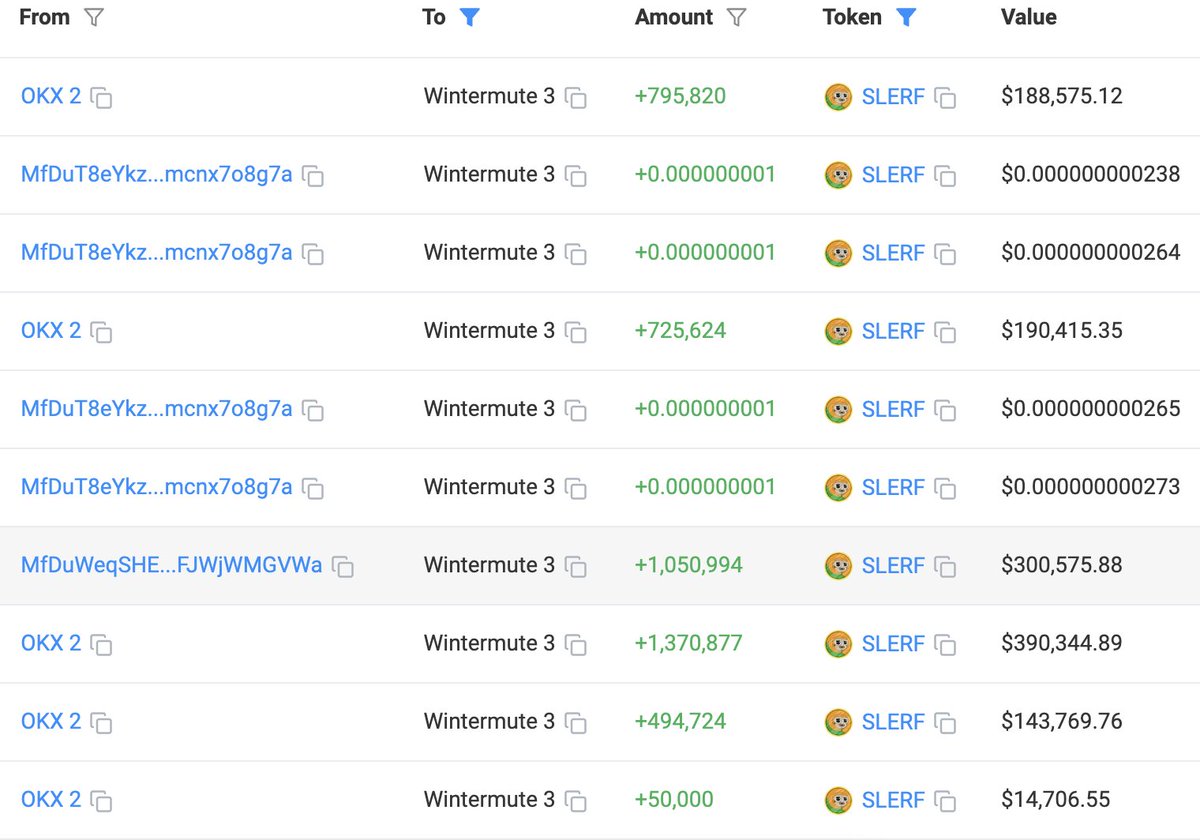This screenshot has width=1200, height=840.
Task: Click the Token column header label
Action: click(852, 17)
